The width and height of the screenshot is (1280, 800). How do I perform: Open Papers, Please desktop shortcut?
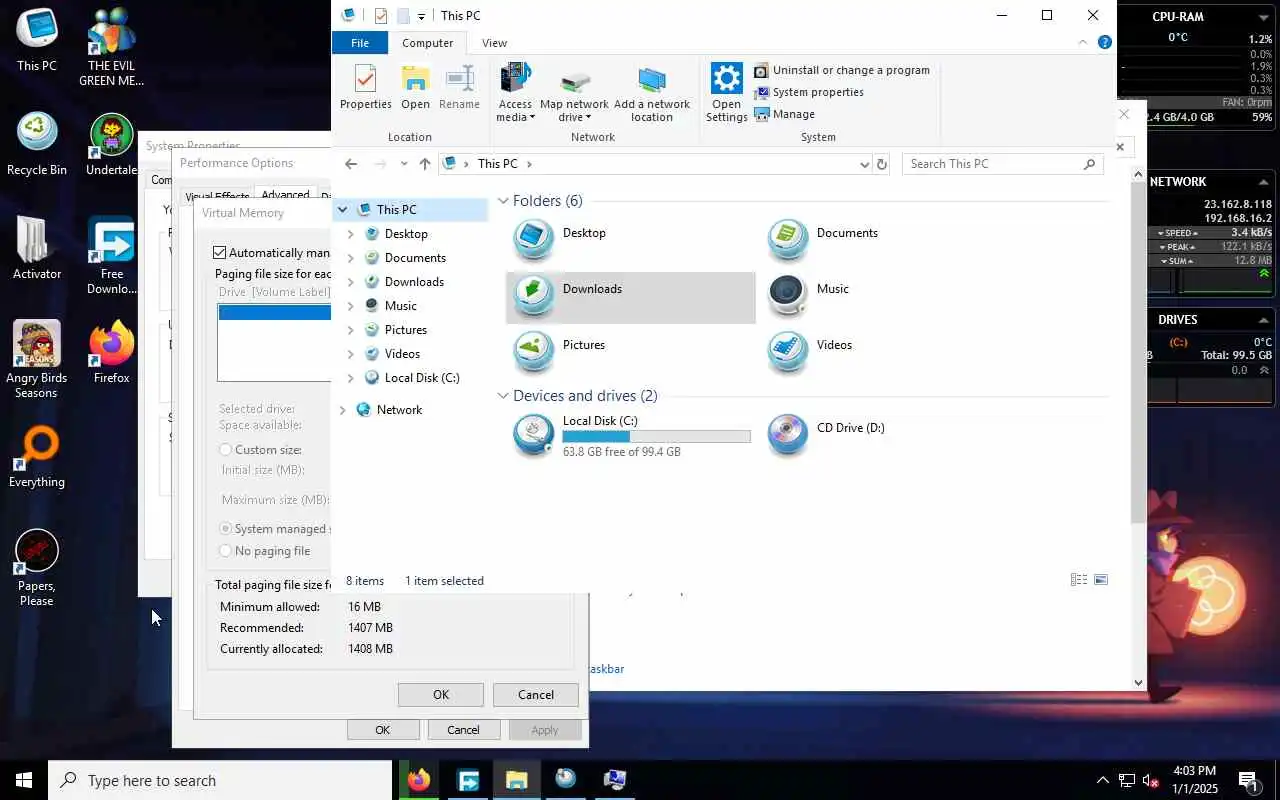[x=37, y=567]
